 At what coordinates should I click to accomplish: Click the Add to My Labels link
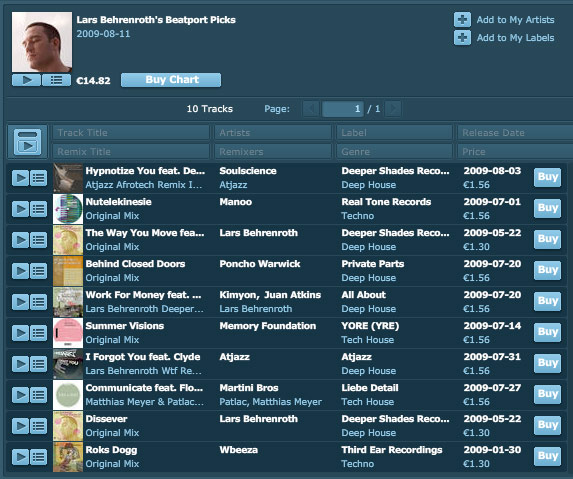[515, 38]
